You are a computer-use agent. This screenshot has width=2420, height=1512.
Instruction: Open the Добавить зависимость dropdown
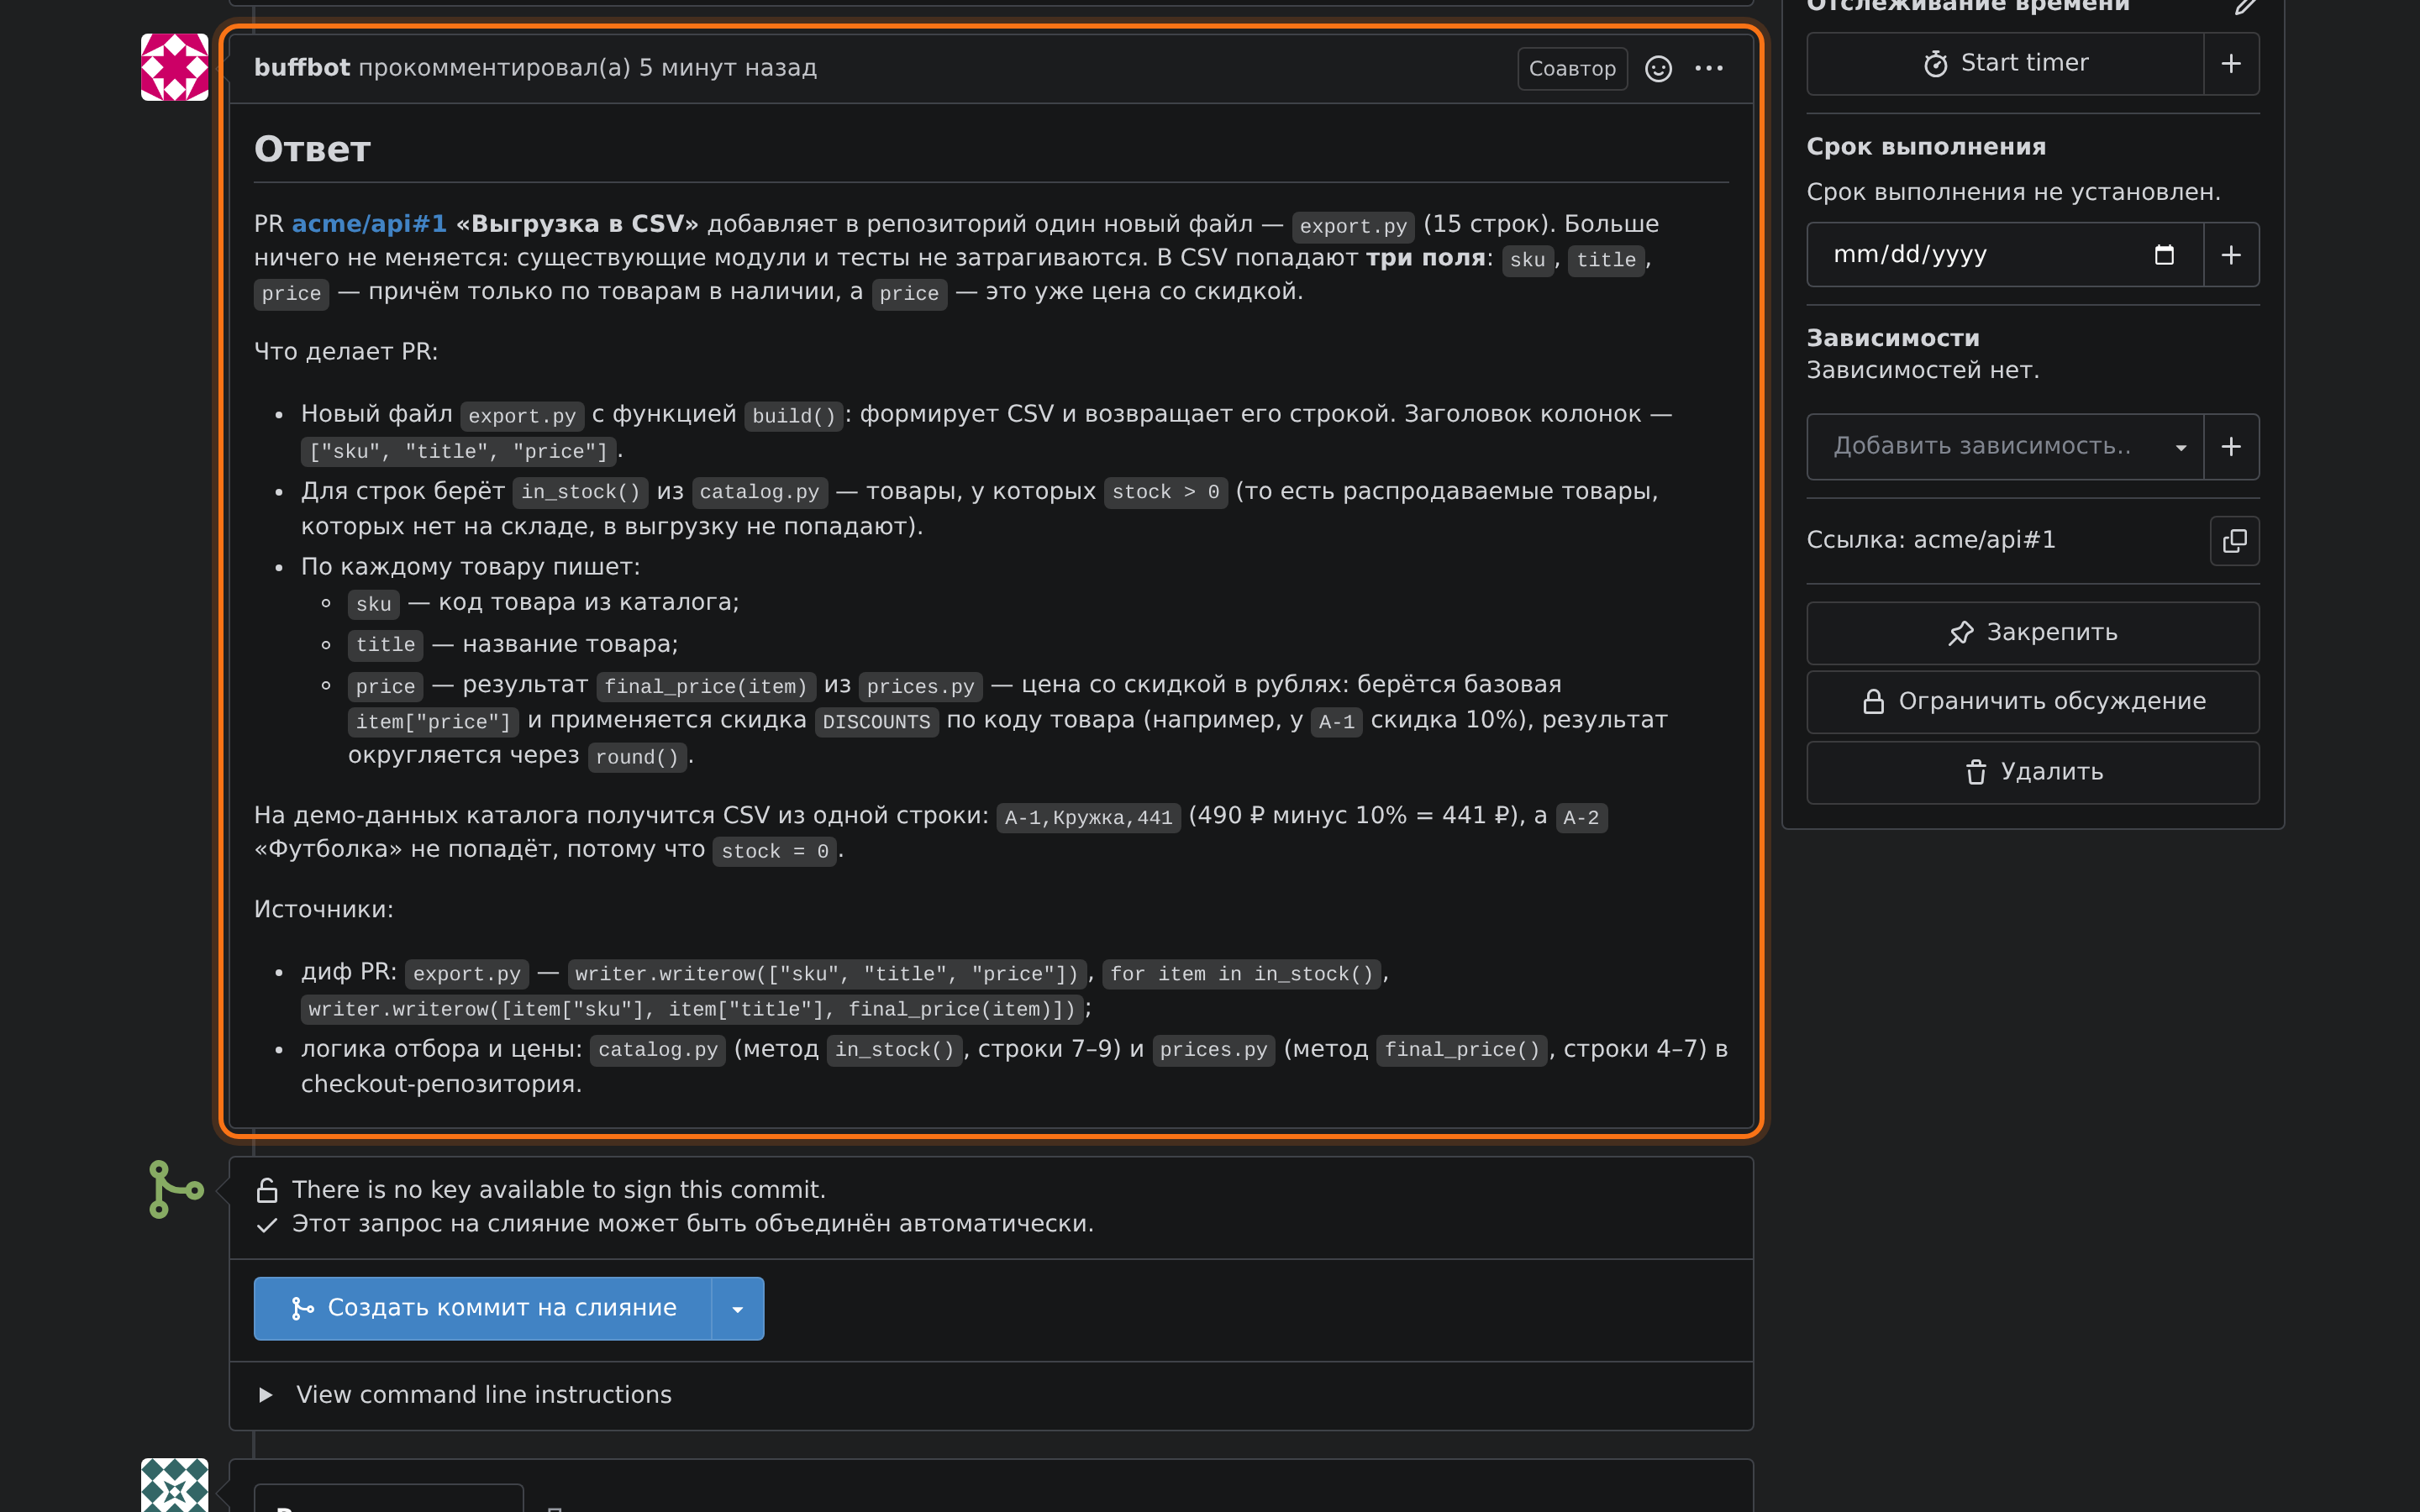(x=2005, y=447)
